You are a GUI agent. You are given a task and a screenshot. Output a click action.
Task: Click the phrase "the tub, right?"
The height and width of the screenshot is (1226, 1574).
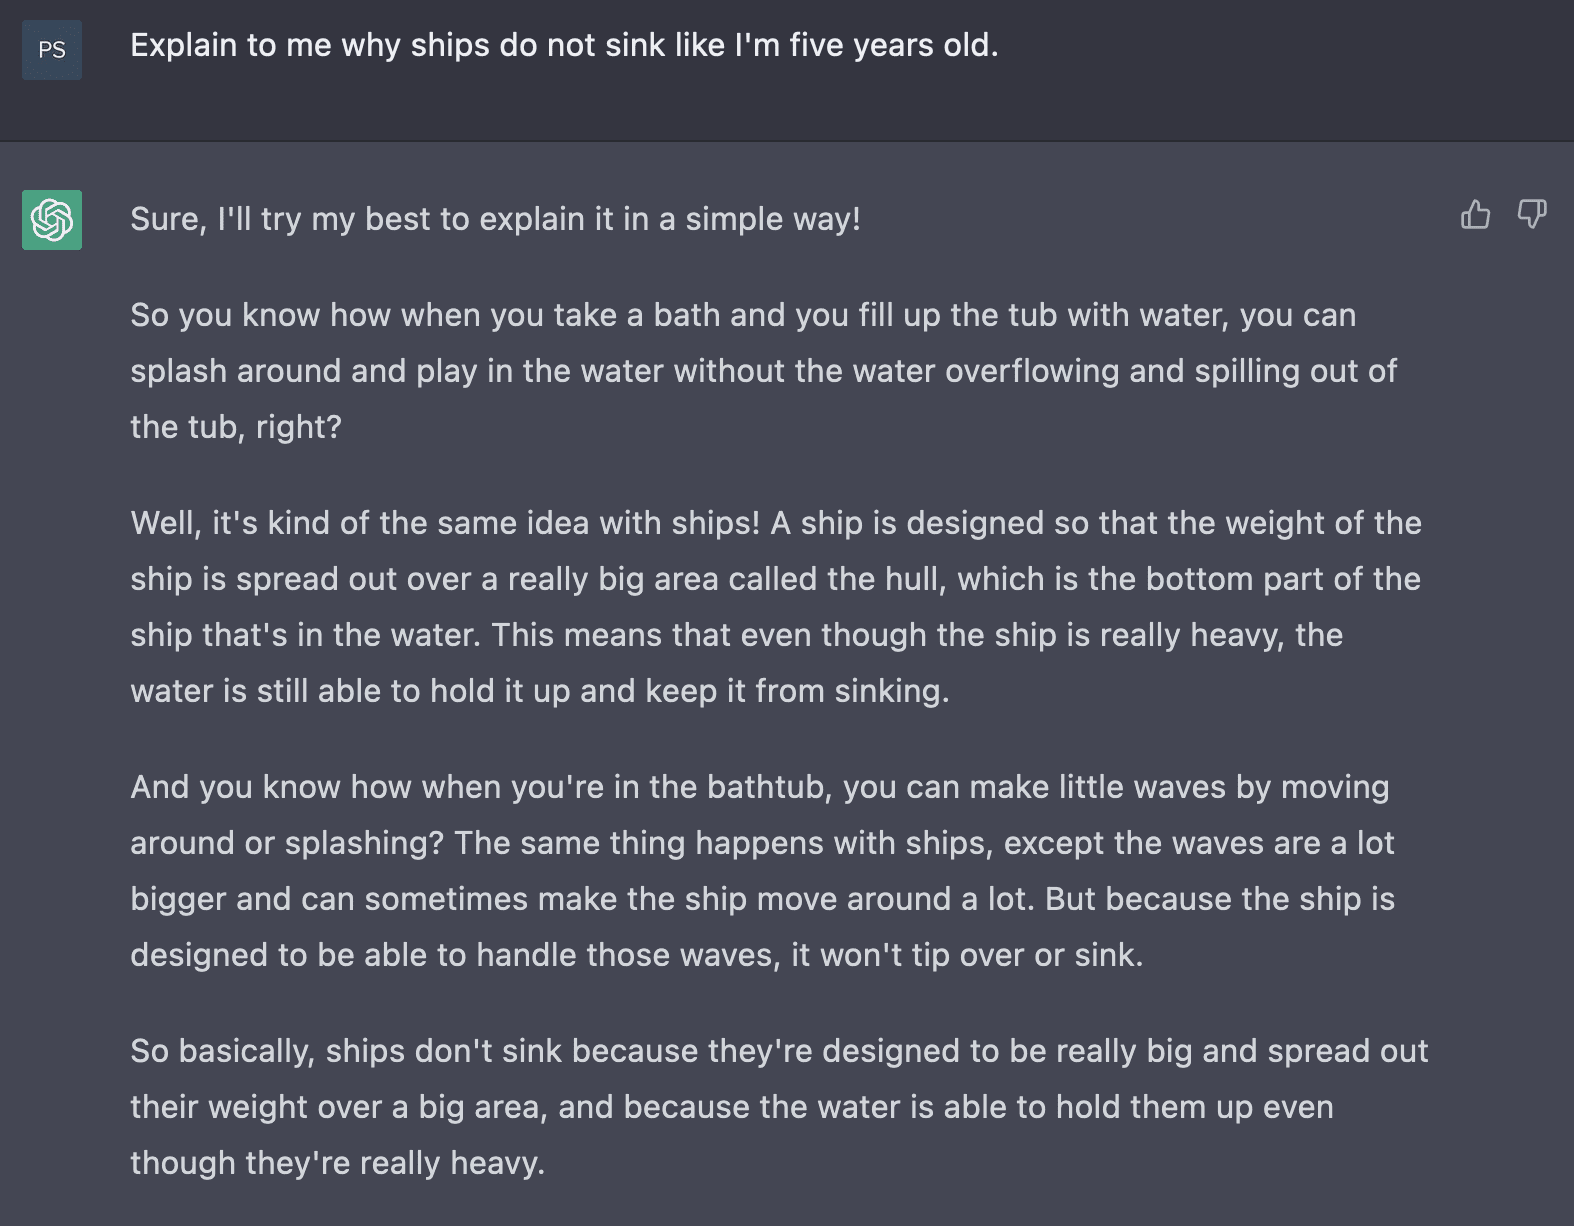coord(236,427)
